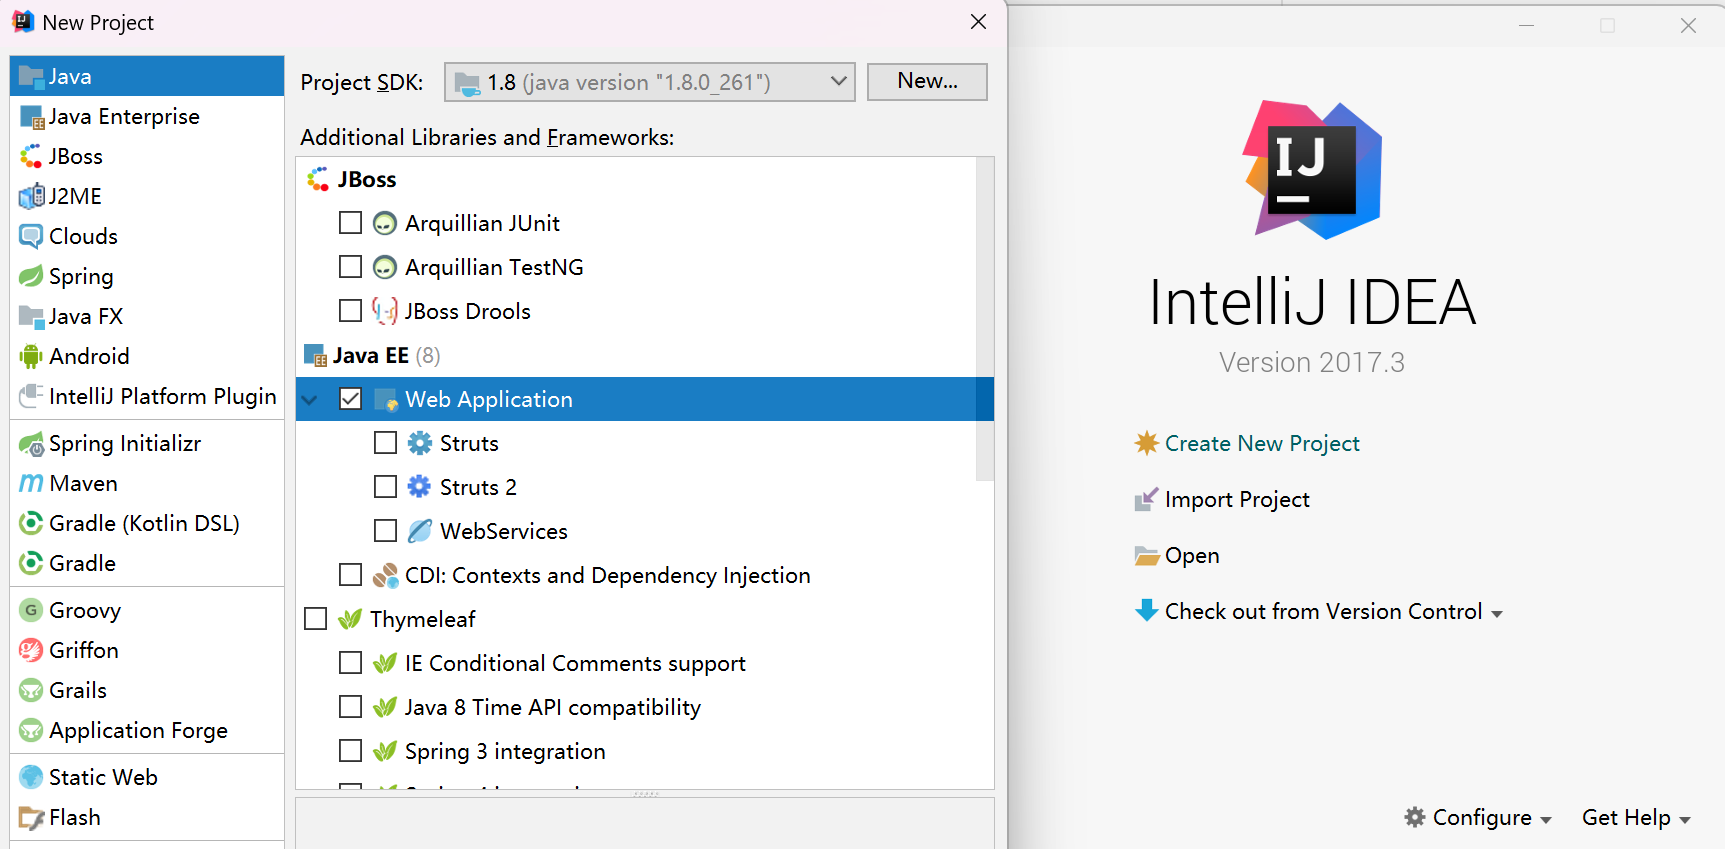
Task: Uncheck the Web Application checkbox
Action: tap(350, 399)
